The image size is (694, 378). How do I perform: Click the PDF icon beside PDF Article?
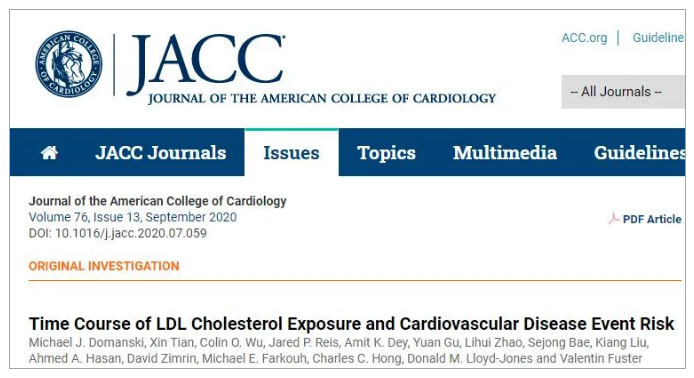[613, 219]
